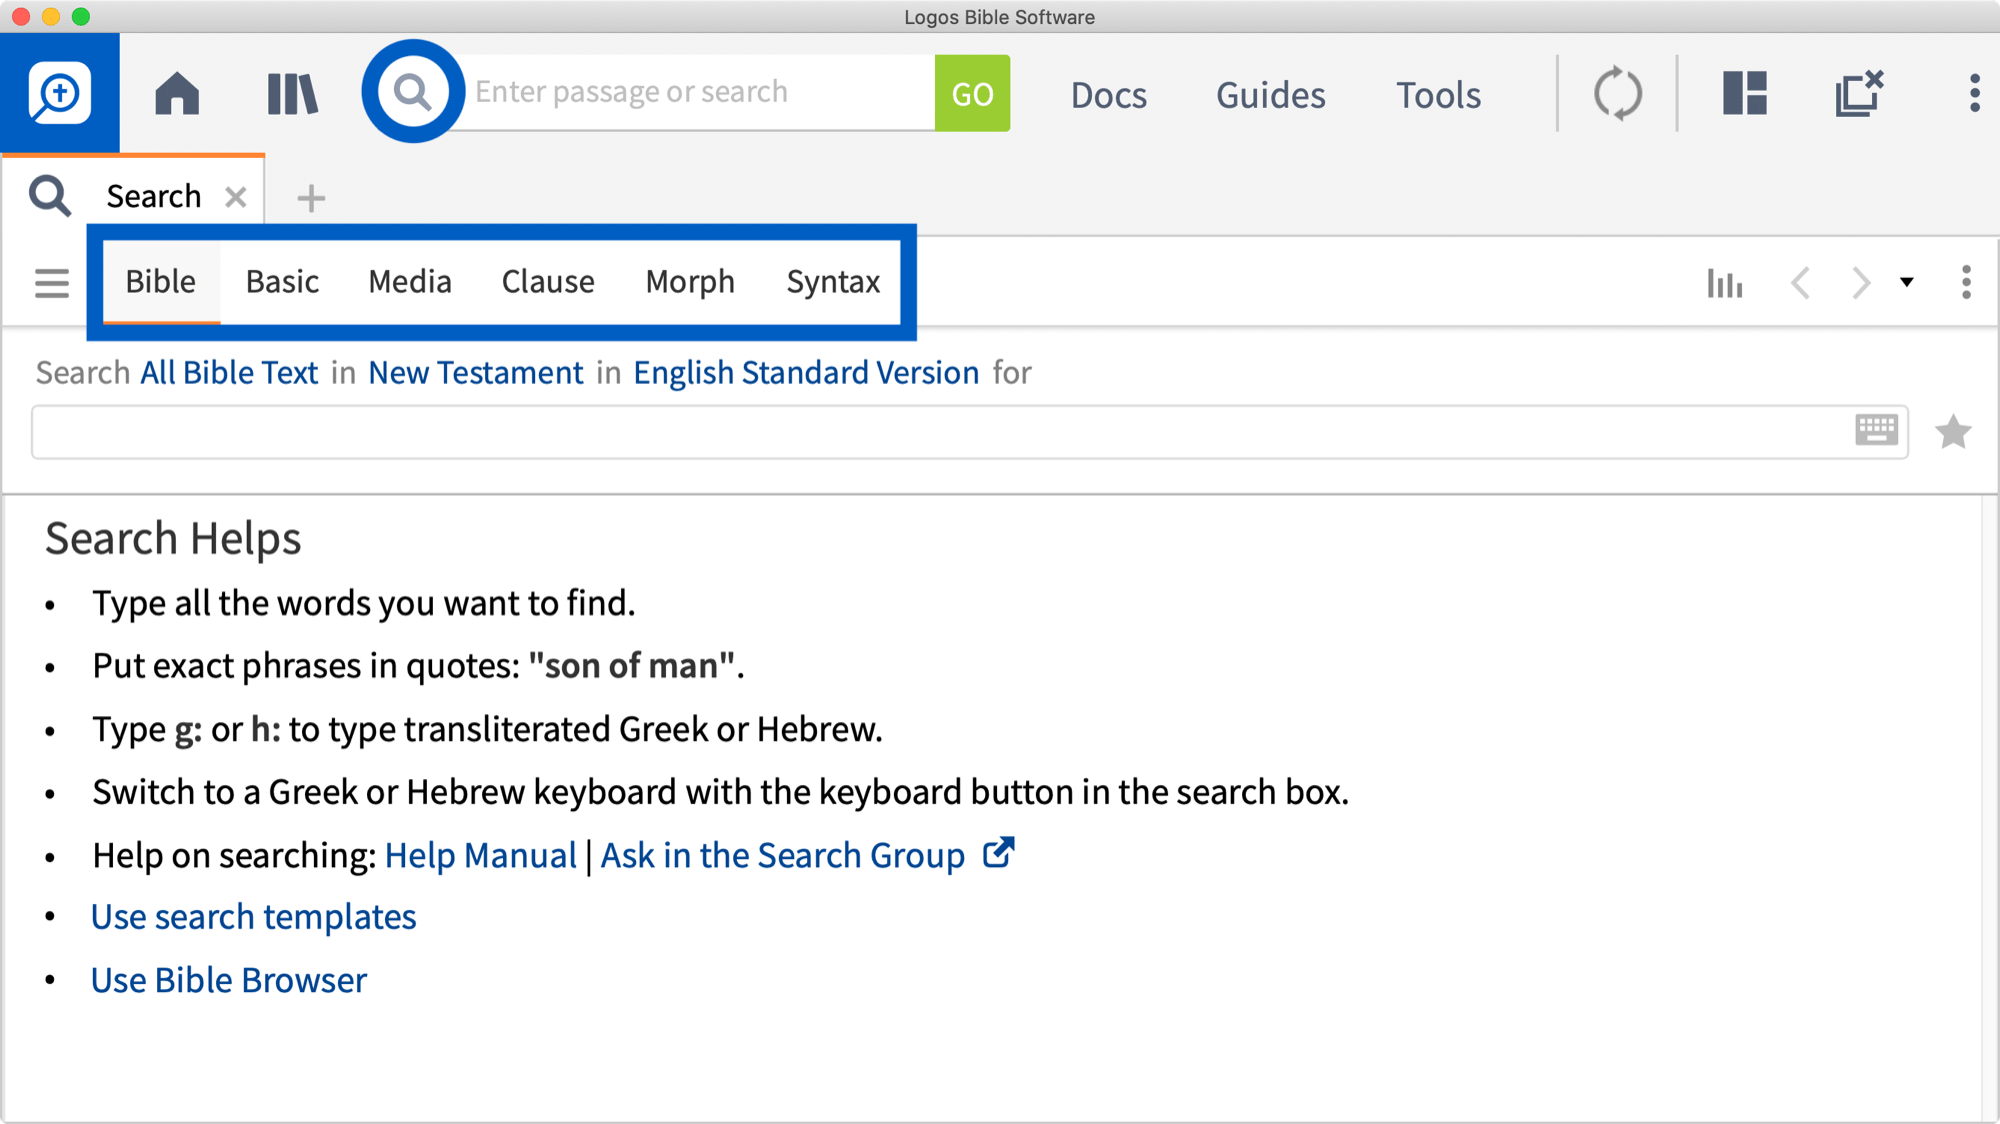
Task: Switch to Syntax search type
Action: point(833,282)
